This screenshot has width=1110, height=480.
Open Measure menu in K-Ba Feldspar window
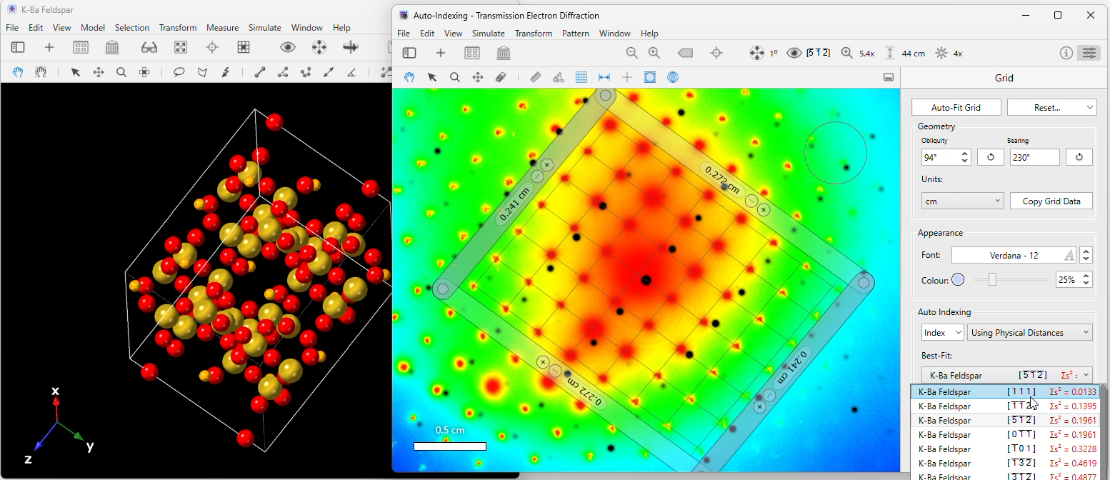tap(222, 28)
